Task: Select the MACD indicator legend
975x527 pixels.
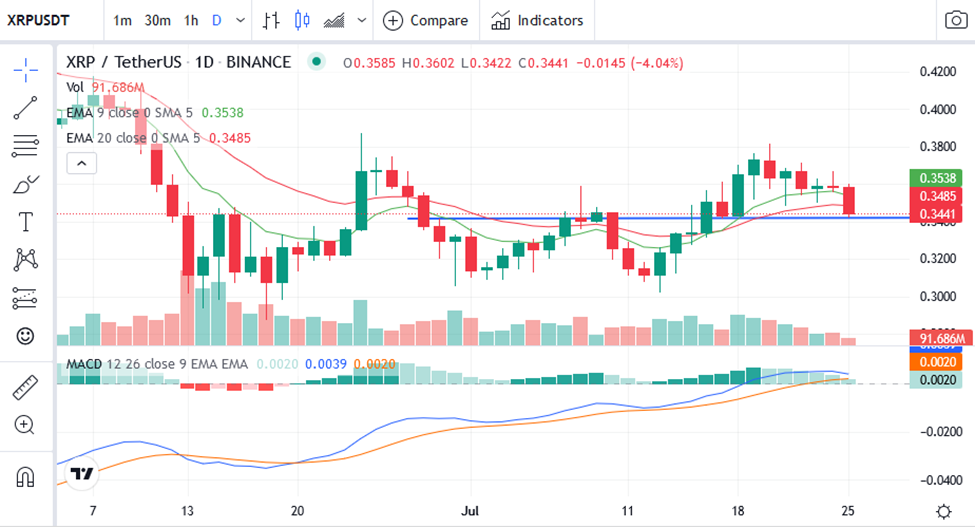Action: (x=231, y=364)
